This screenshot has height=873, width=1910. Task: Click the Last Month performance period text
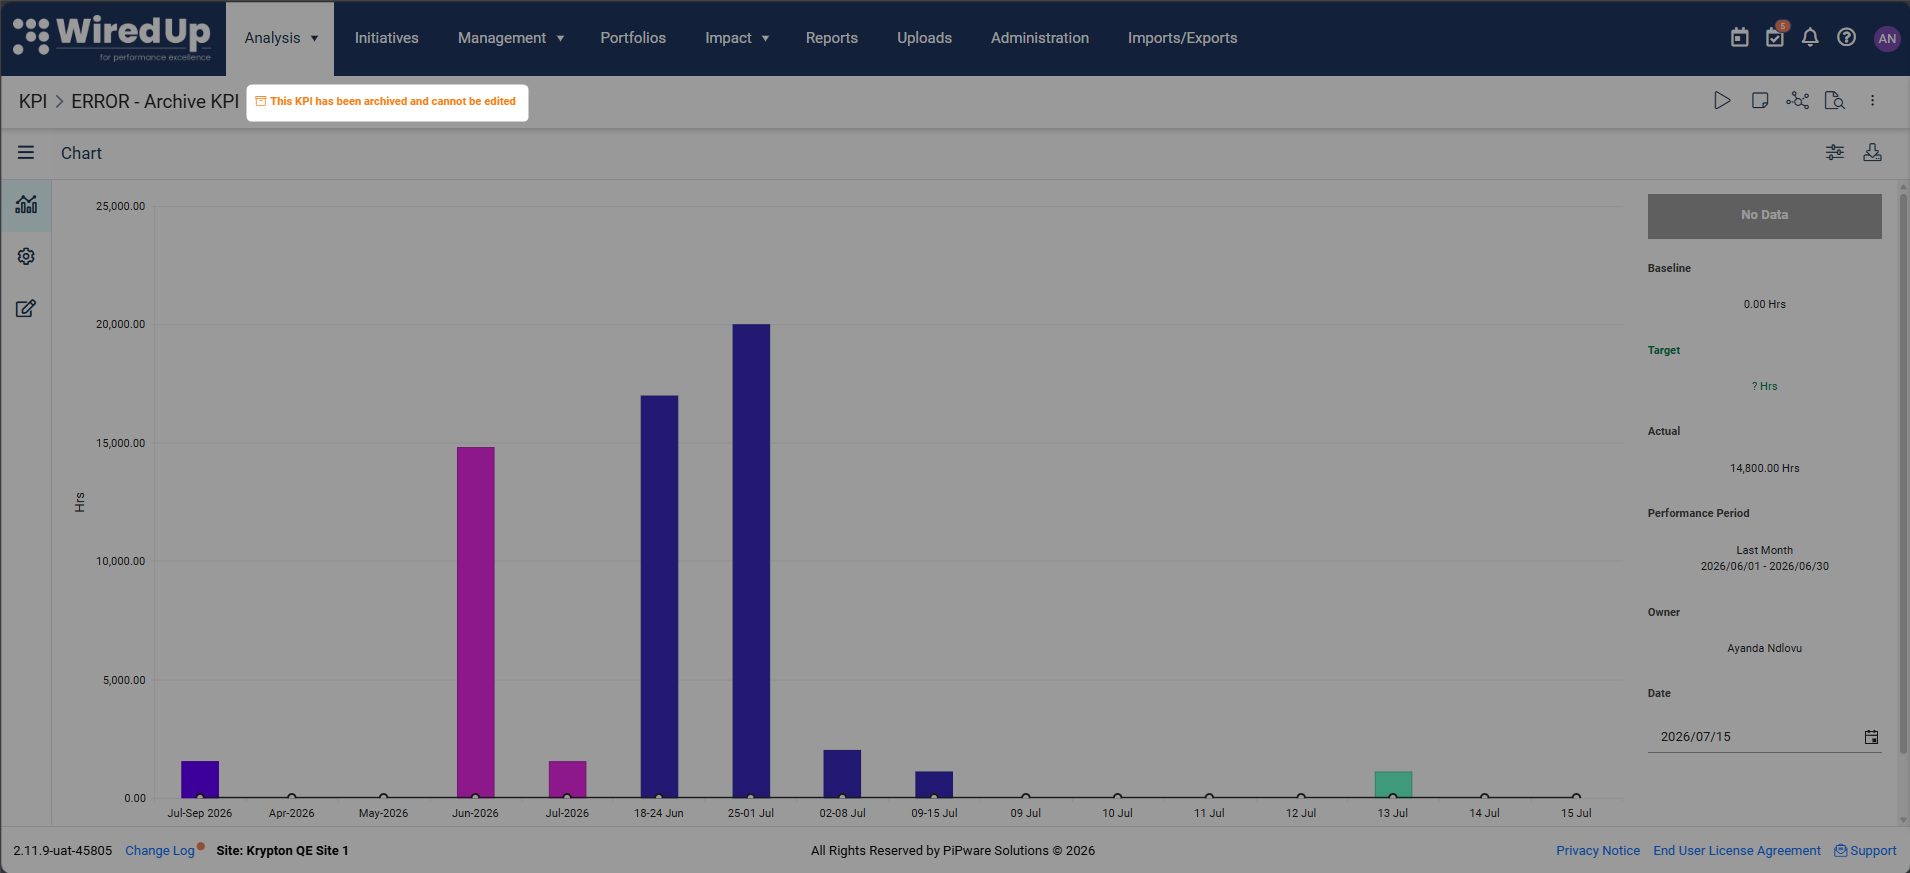pos(1765,550)
